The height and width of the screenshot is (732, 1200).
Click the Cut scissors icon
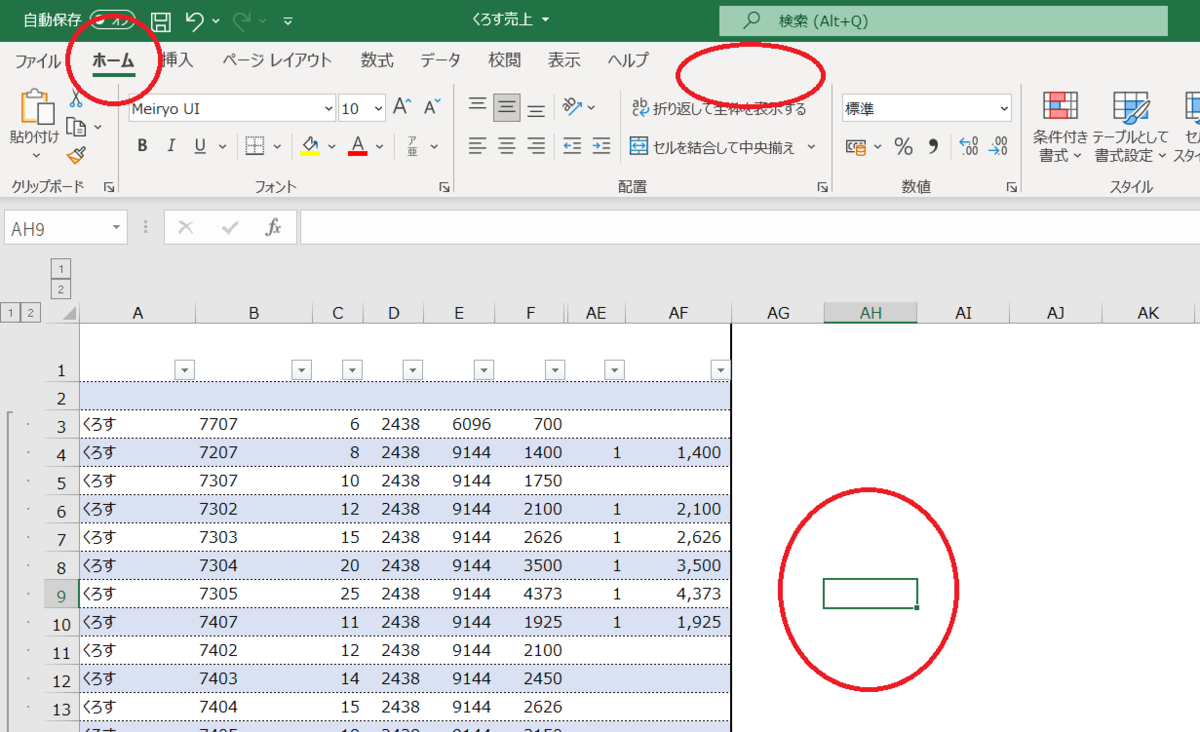click(x=76, y=100)
